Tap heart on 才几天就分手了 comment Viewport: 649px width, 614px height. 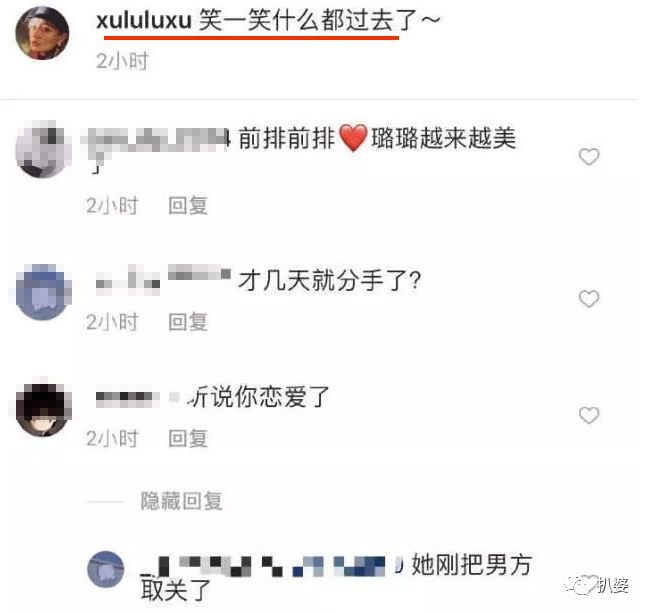[x=589, y=299]
